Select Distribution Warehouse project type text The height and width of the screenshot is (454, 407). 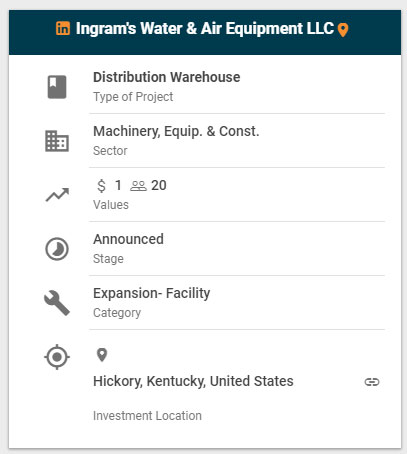pos(167,77)
